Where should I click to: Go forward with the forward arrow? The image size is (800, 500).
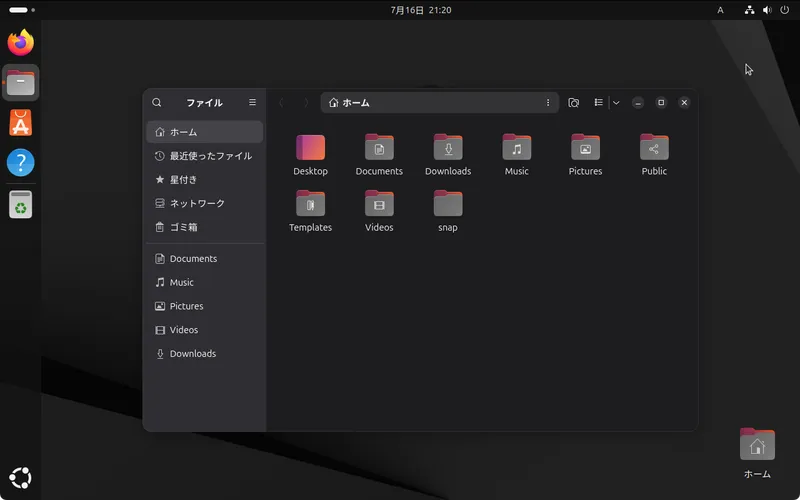click(306, 103)
